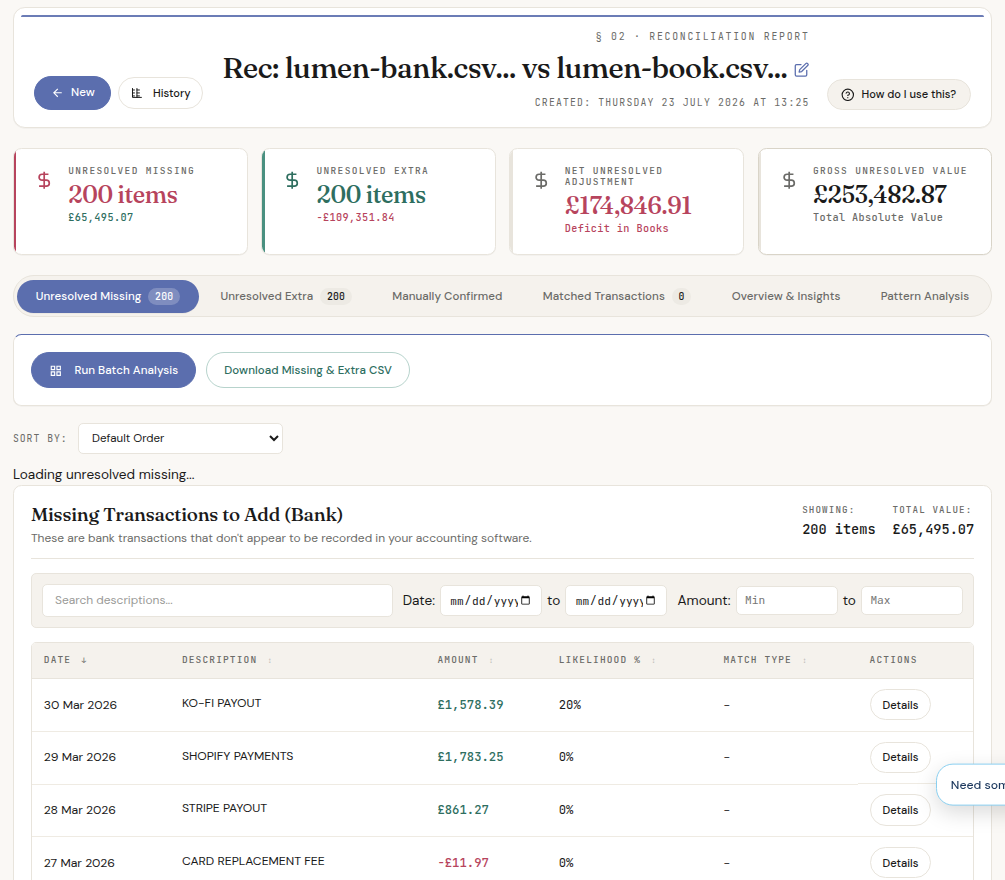Click the chart icon on History button
The image size is (1005, 880).
pos(137,93)
